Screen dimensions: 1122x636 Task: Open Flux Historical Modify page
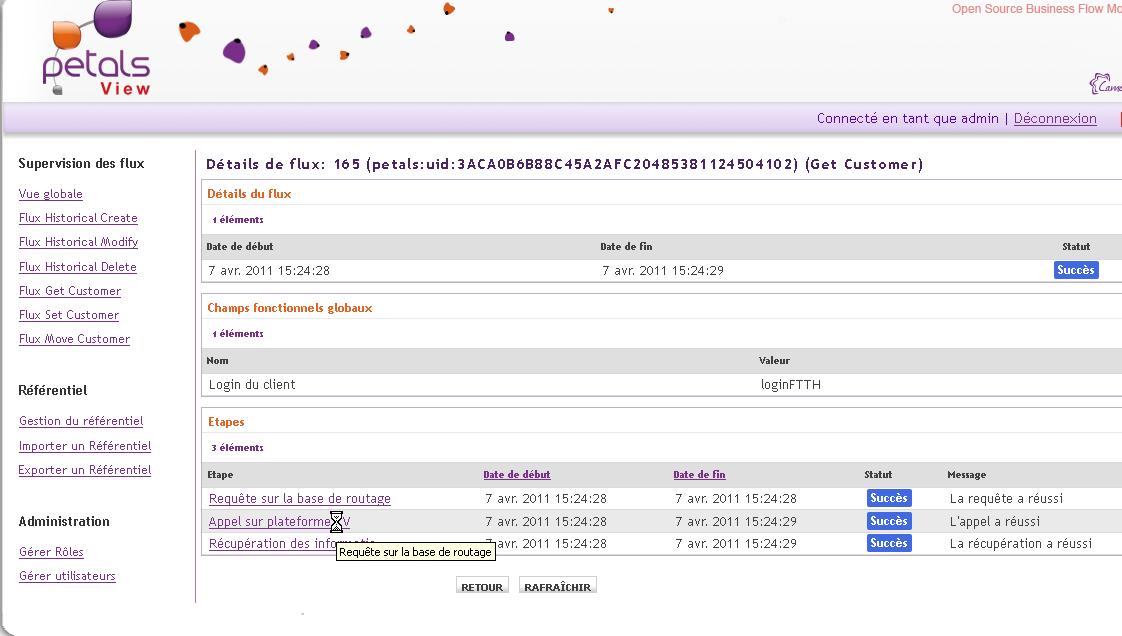coord(78,242)
